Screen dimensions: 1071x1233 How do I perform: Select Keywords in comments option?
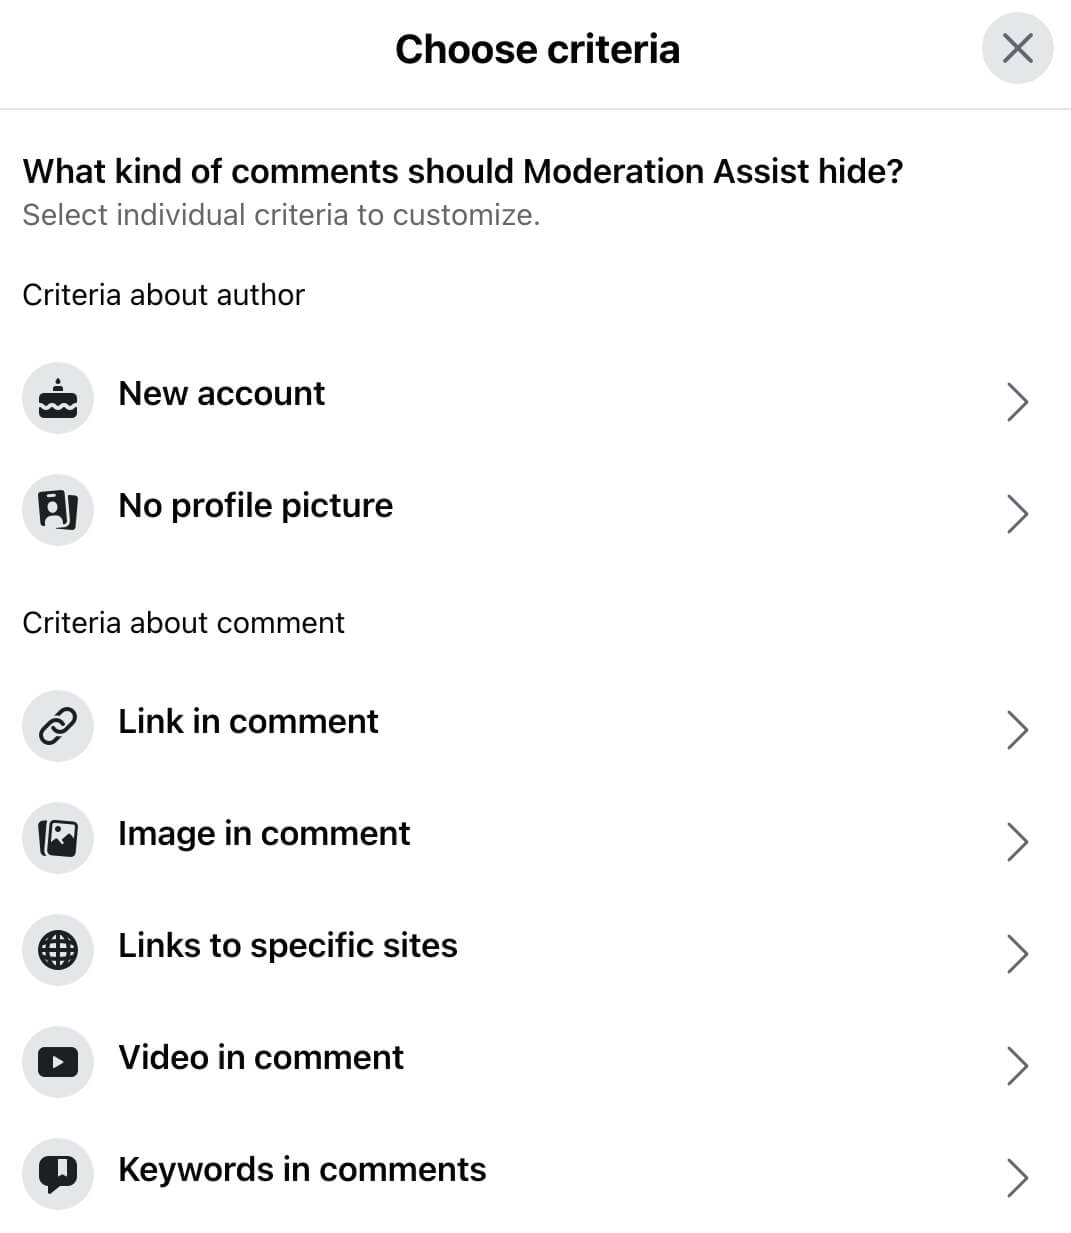535,1174
